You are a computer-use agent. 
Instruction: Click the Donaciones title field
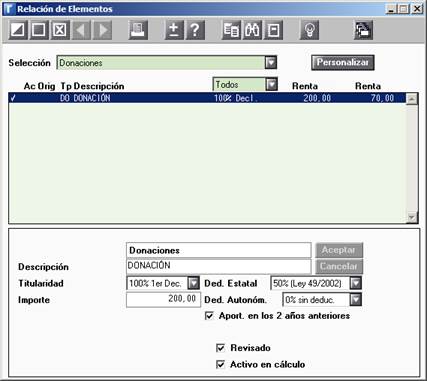coord(219,250)
